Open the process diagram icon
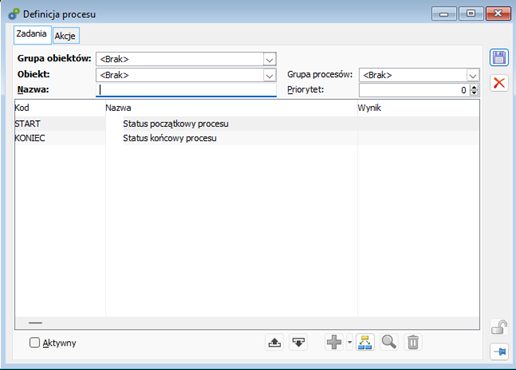 click(x=365, y=342)
